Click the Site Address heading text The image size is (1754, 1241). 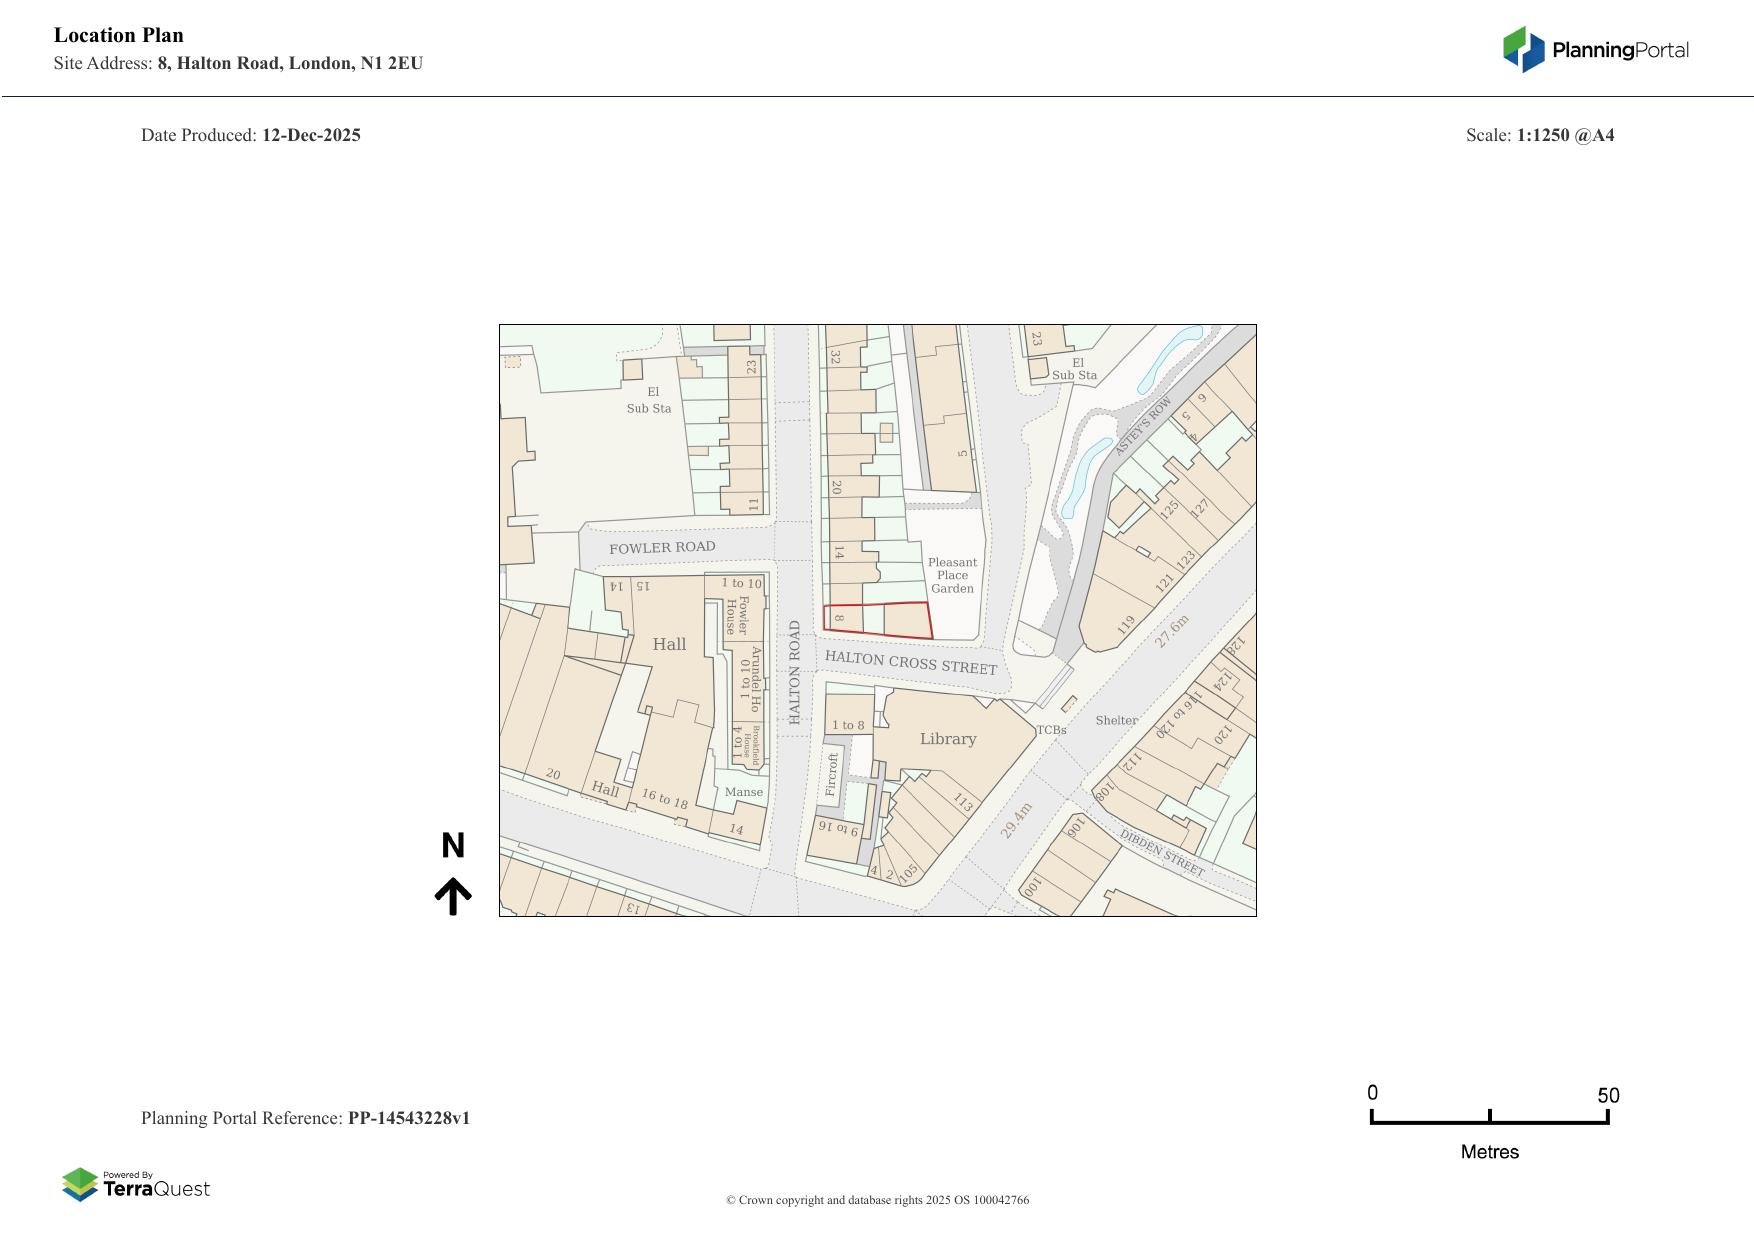238,63
